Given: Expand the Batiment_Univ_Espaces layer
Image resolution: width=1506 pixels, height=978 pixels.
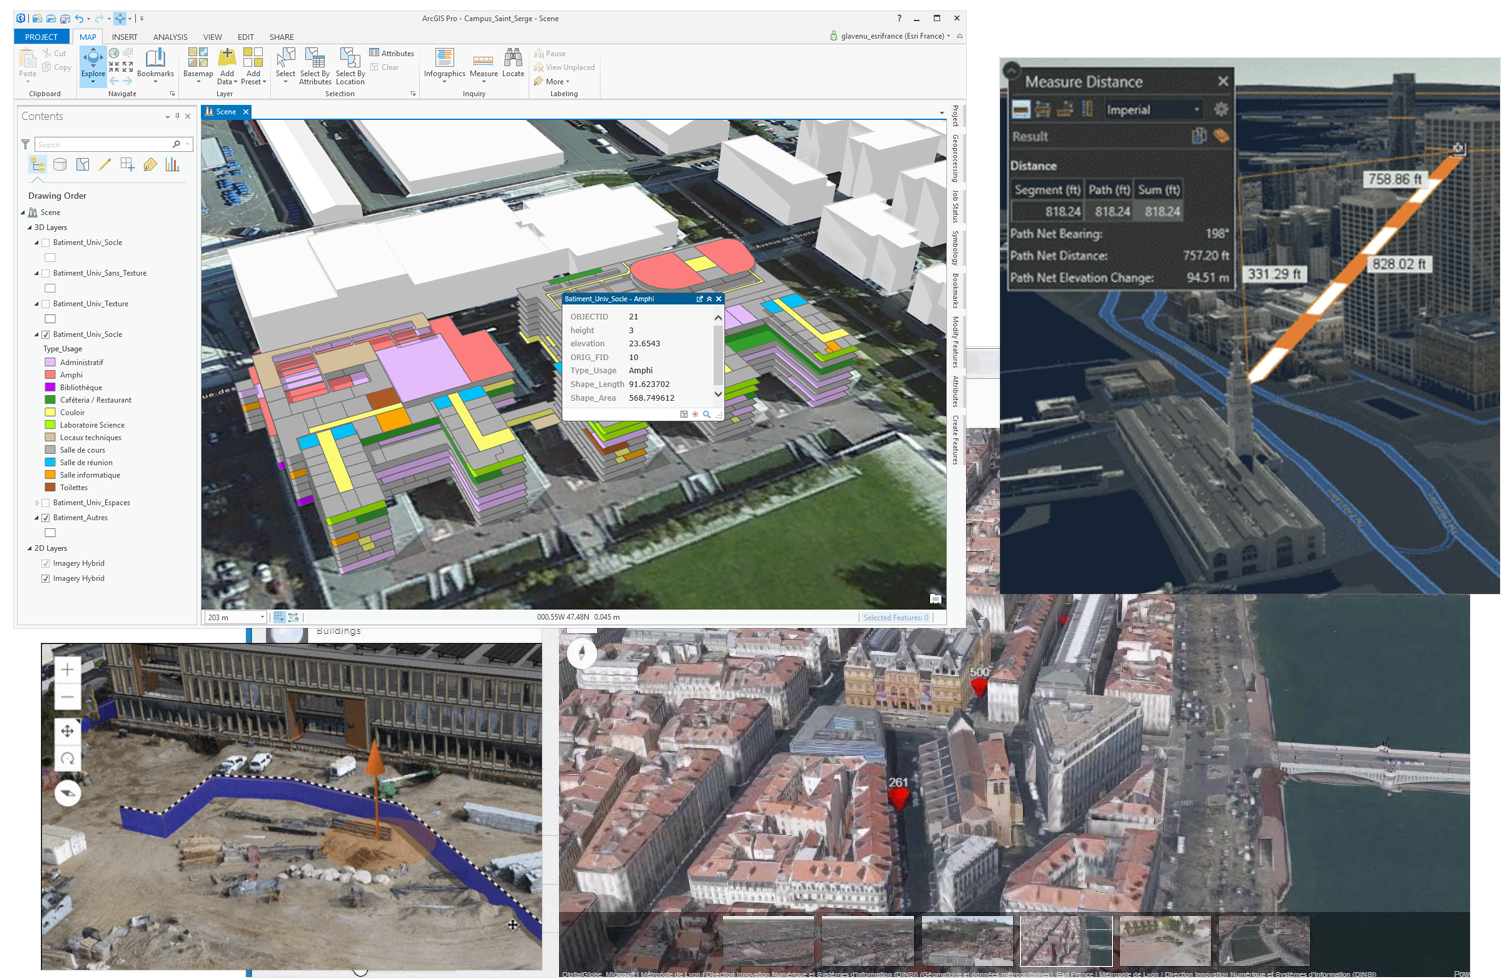Looking at the screenshot, I should (x=37, y=503).
